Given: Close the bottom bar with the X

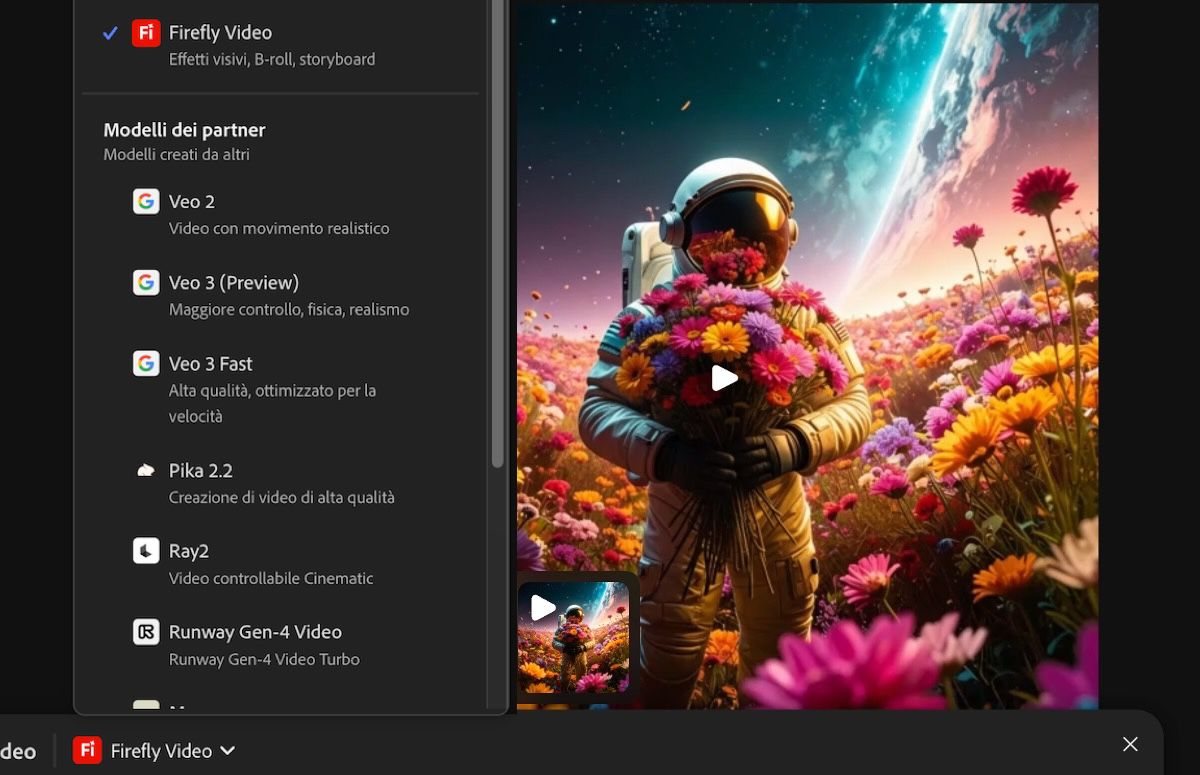Looking at the screenshot, I should pos(1130,744).
